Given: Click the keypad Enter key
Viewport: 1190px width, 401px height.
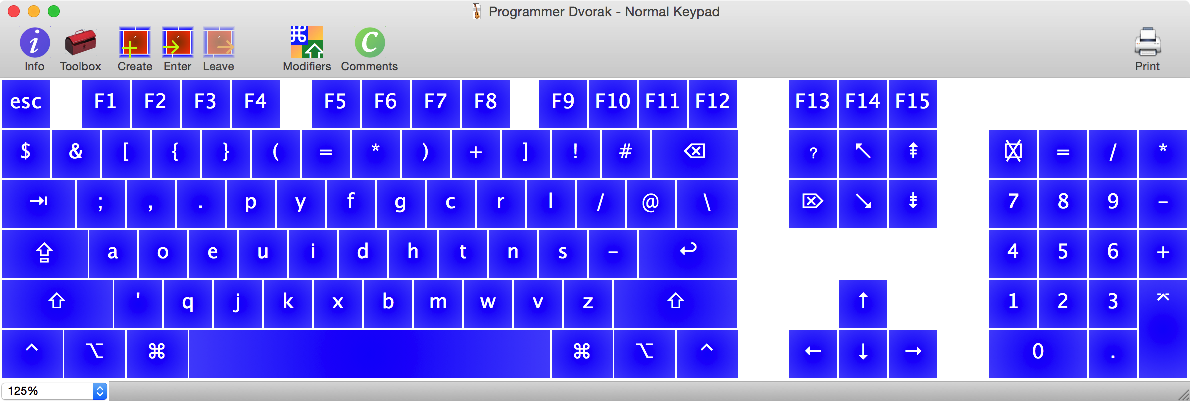Looking at the screenshot, I should coord(1163,329).
